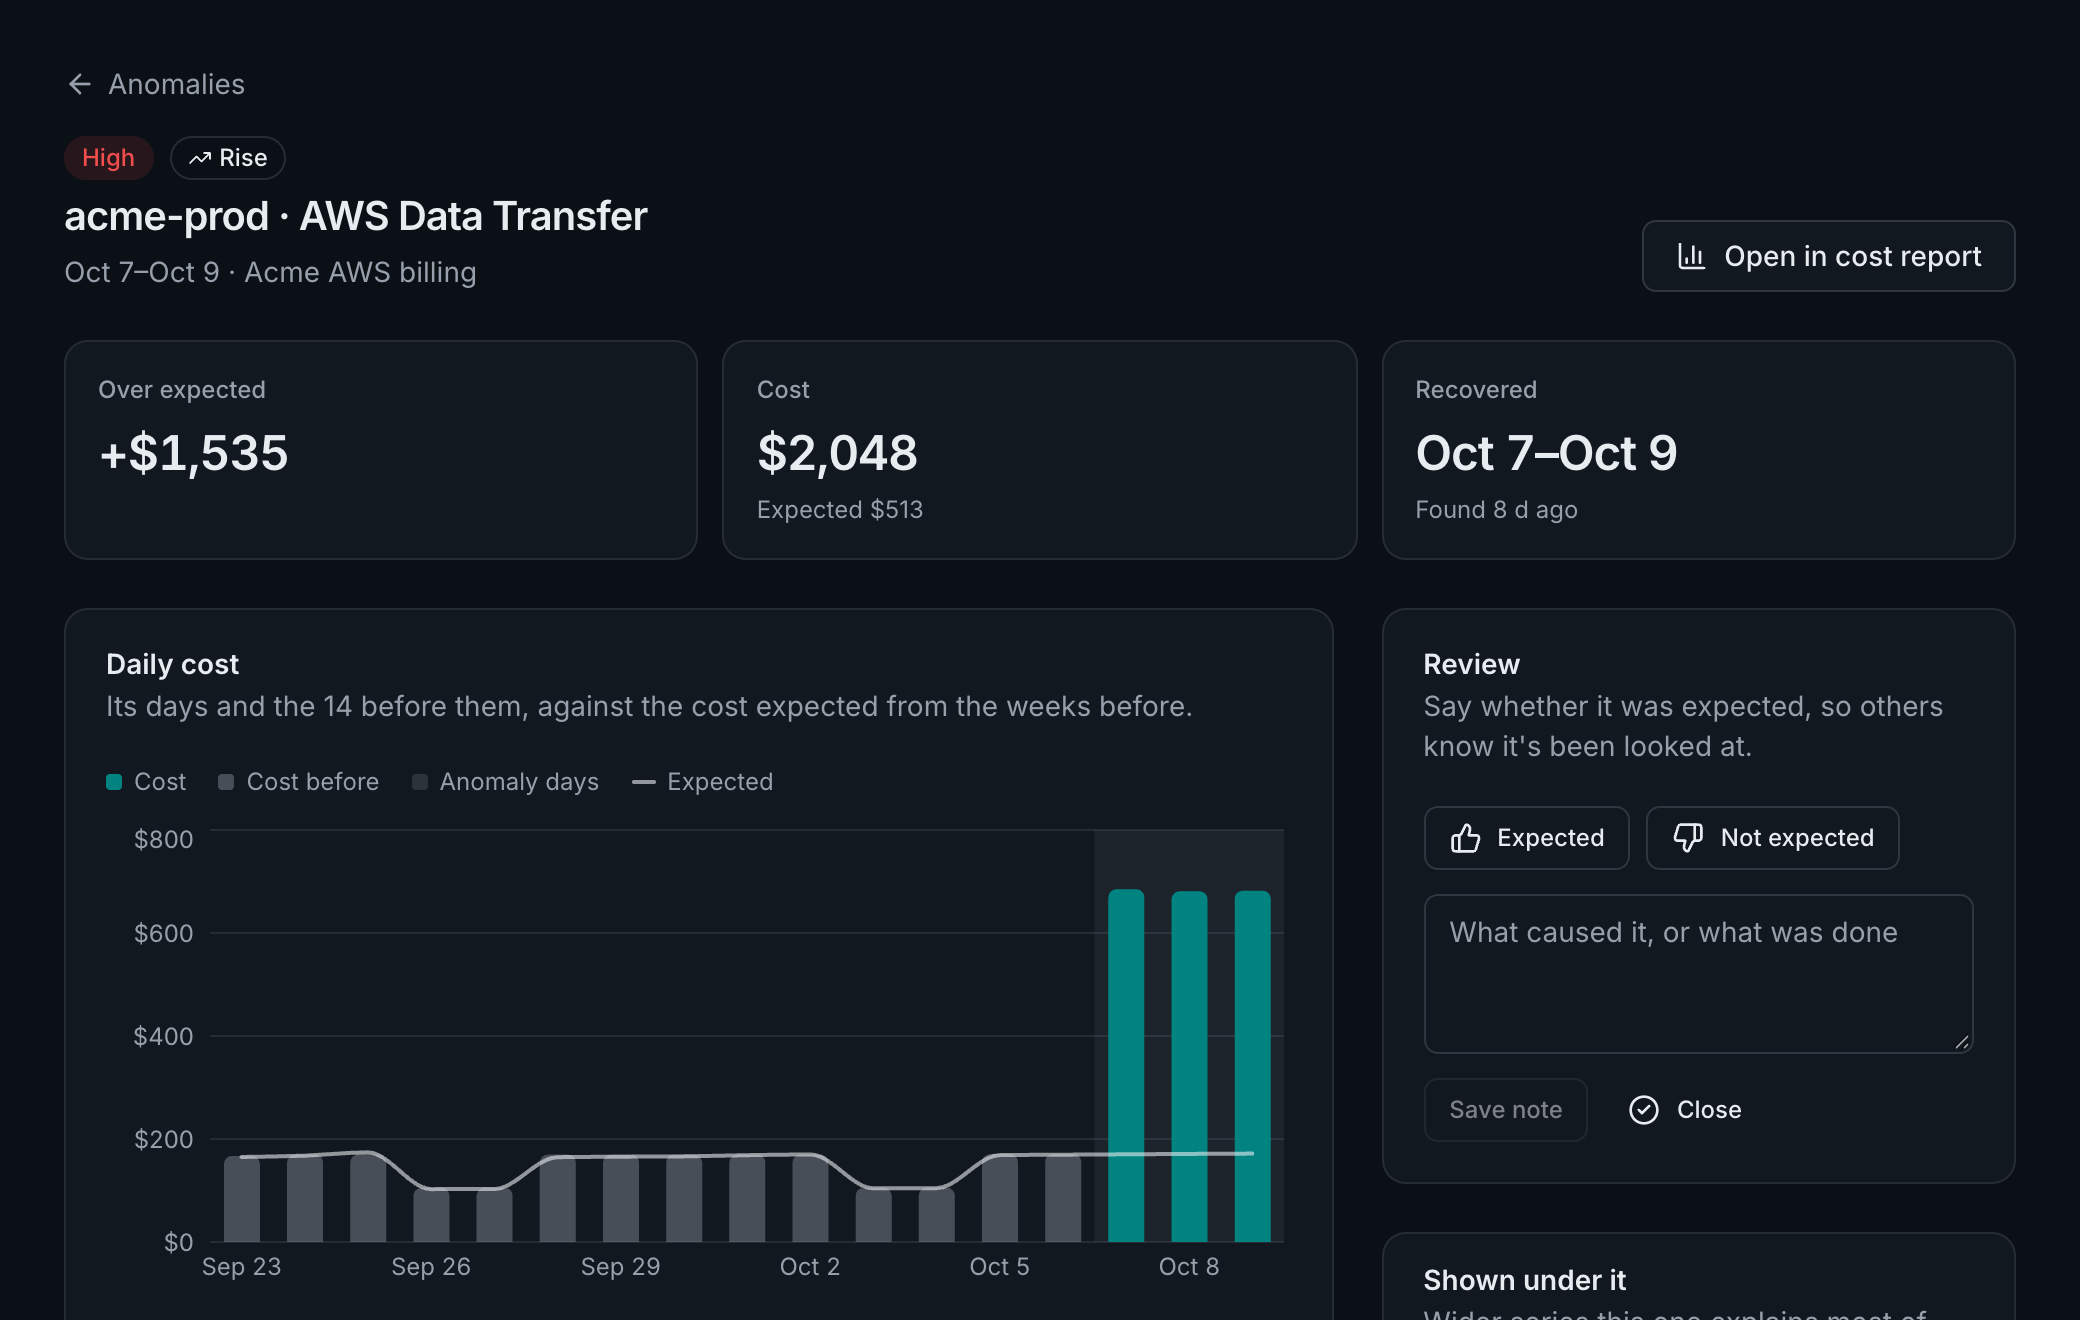The image size is (2080, 1320).
Task: Close the anomaly review
Action: click(1685, 1110)
